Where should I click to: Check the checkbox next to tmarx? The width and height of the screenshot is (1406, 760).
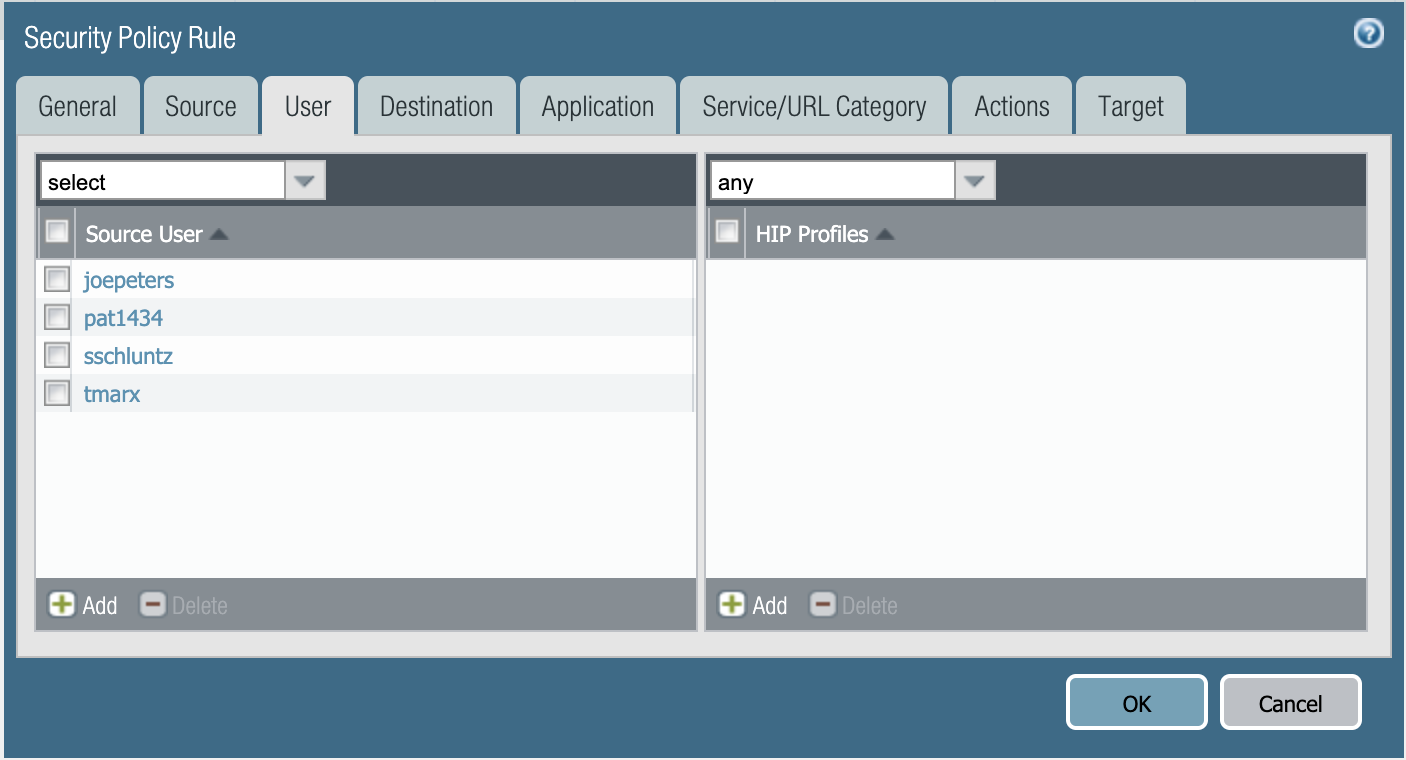pyautogui.click(x=56, y=393)
